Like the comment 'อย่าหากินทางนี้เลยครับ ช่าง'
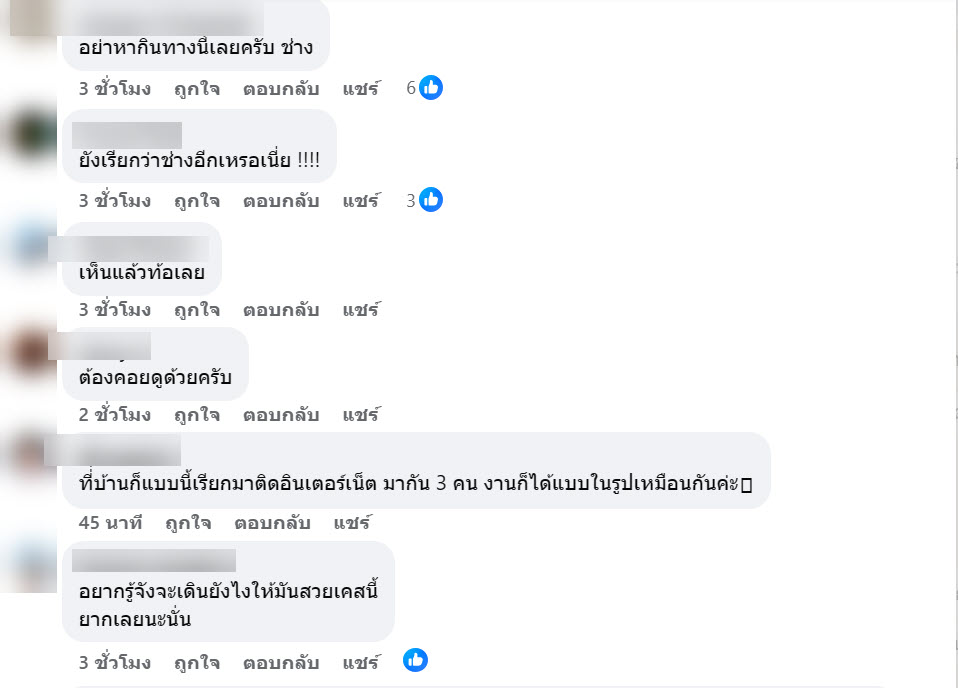The image size is (958, 688). (x=197, y=89)
